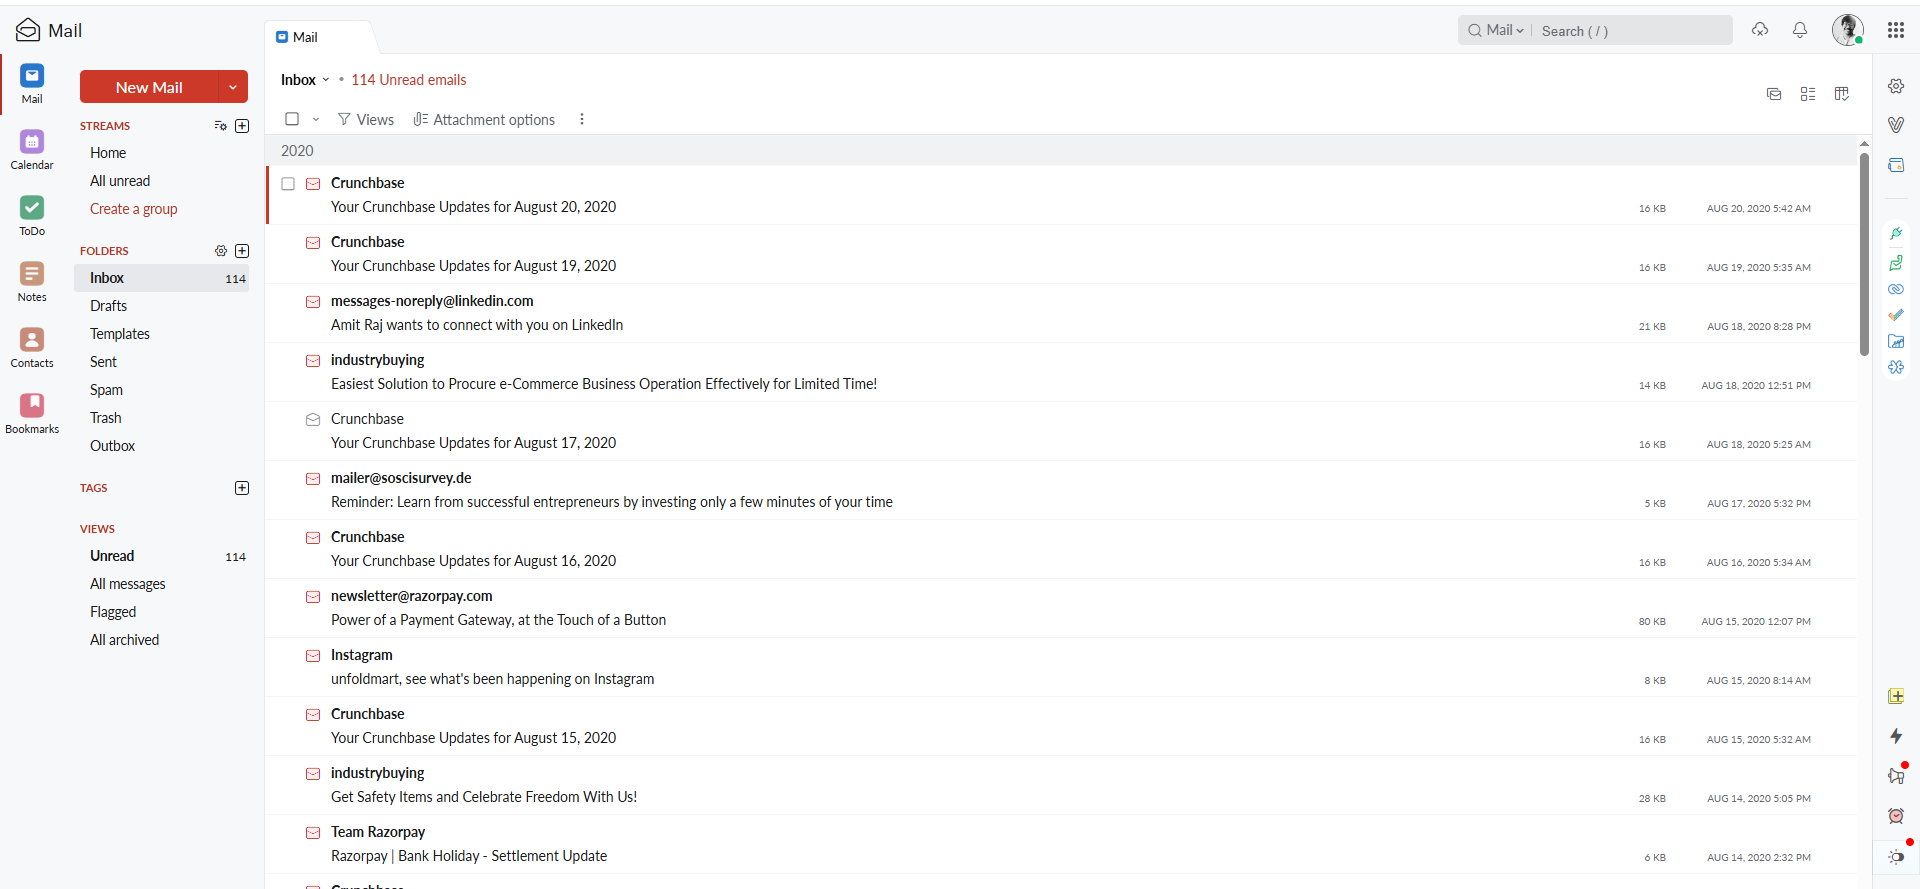This screenshot has width=1920, height=889.
Task: Open the user profile avatar
Action: [x=1847, y=30]
